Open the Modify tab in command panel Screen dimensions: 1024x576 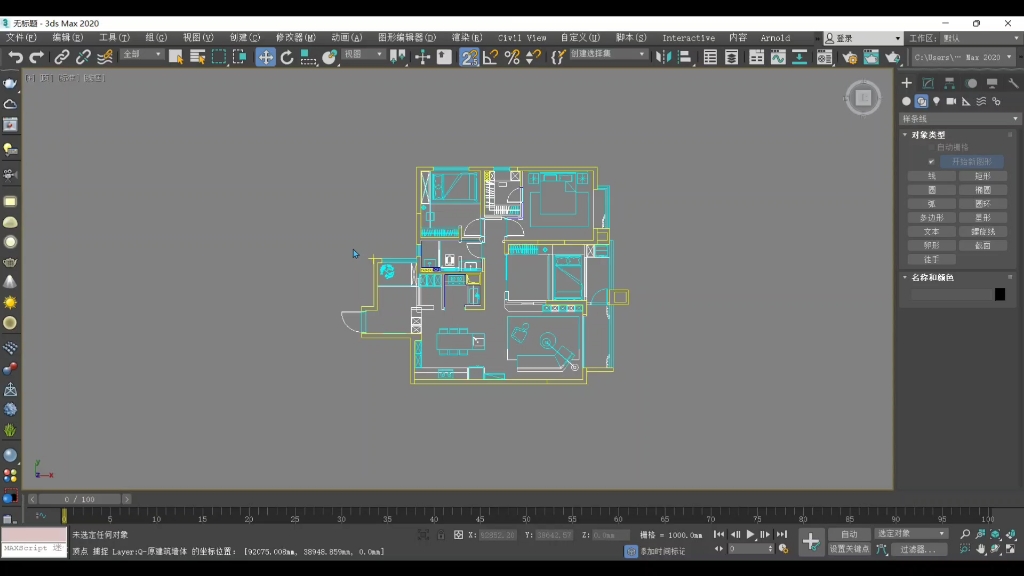point(928,83)
